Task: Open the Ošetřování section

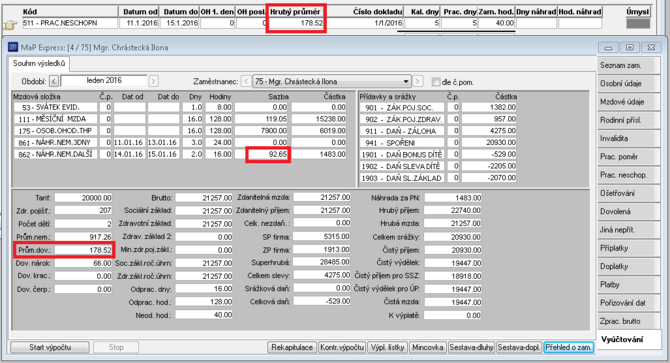Action: 628,193
